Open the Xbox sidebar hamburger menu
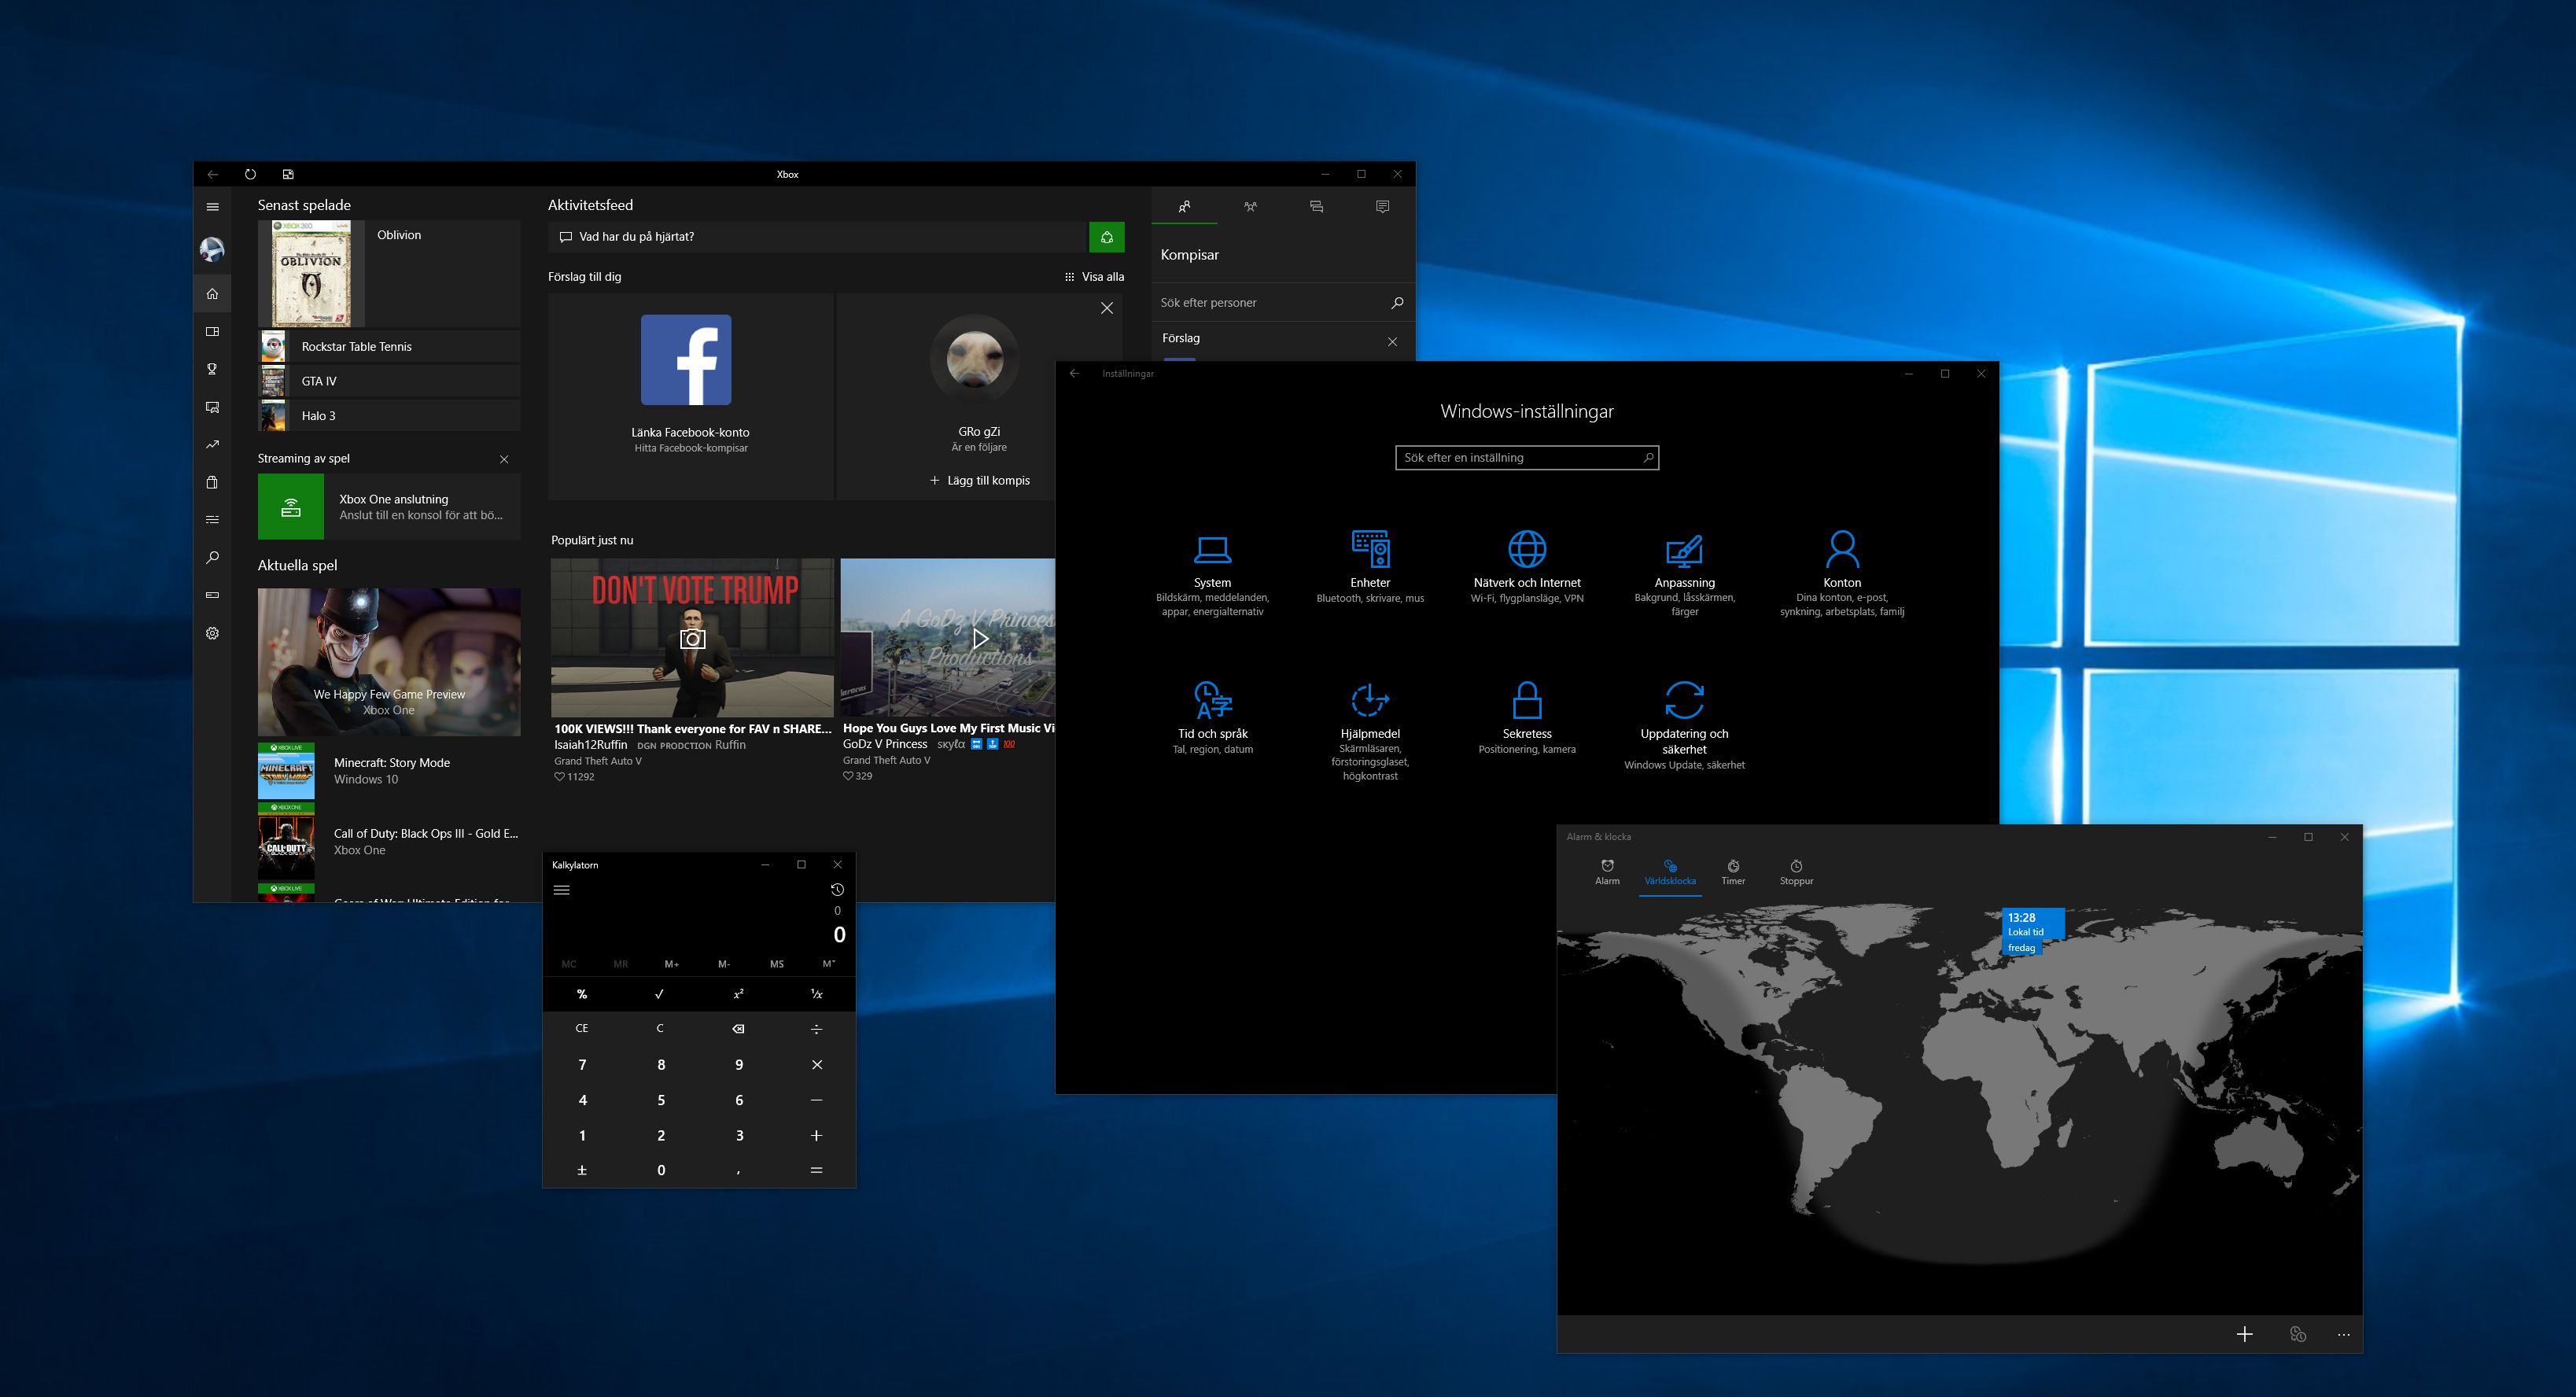 point(212,207)
